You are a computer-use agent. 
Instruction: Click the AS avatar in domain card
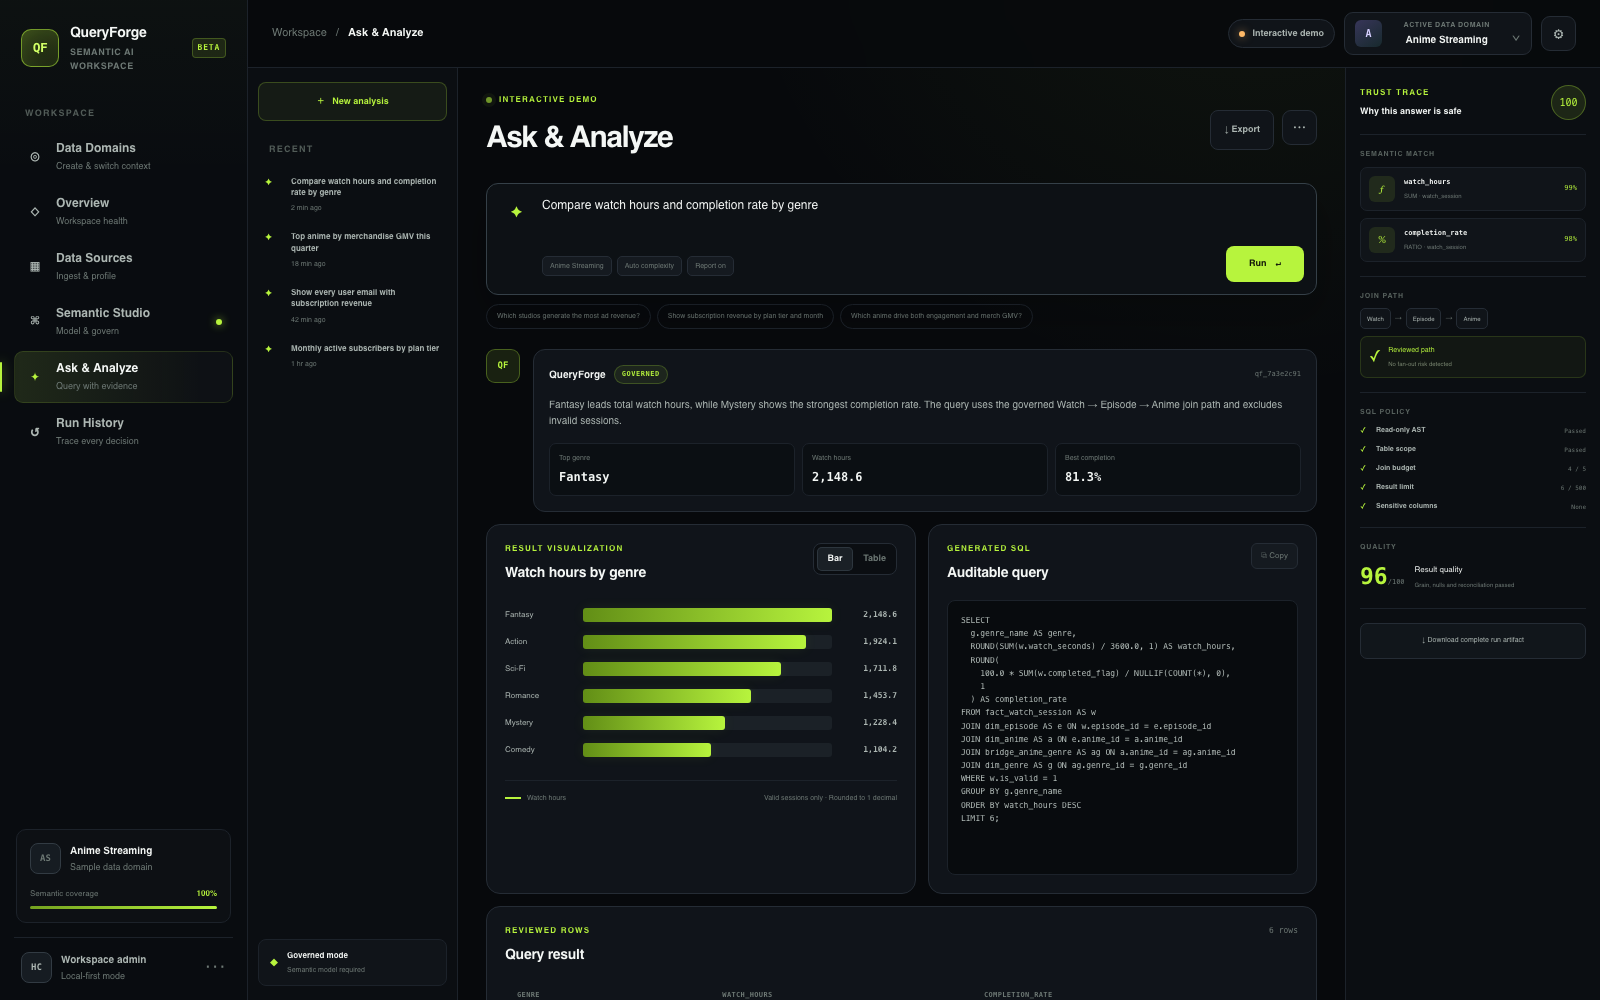(x=45, y=858)
